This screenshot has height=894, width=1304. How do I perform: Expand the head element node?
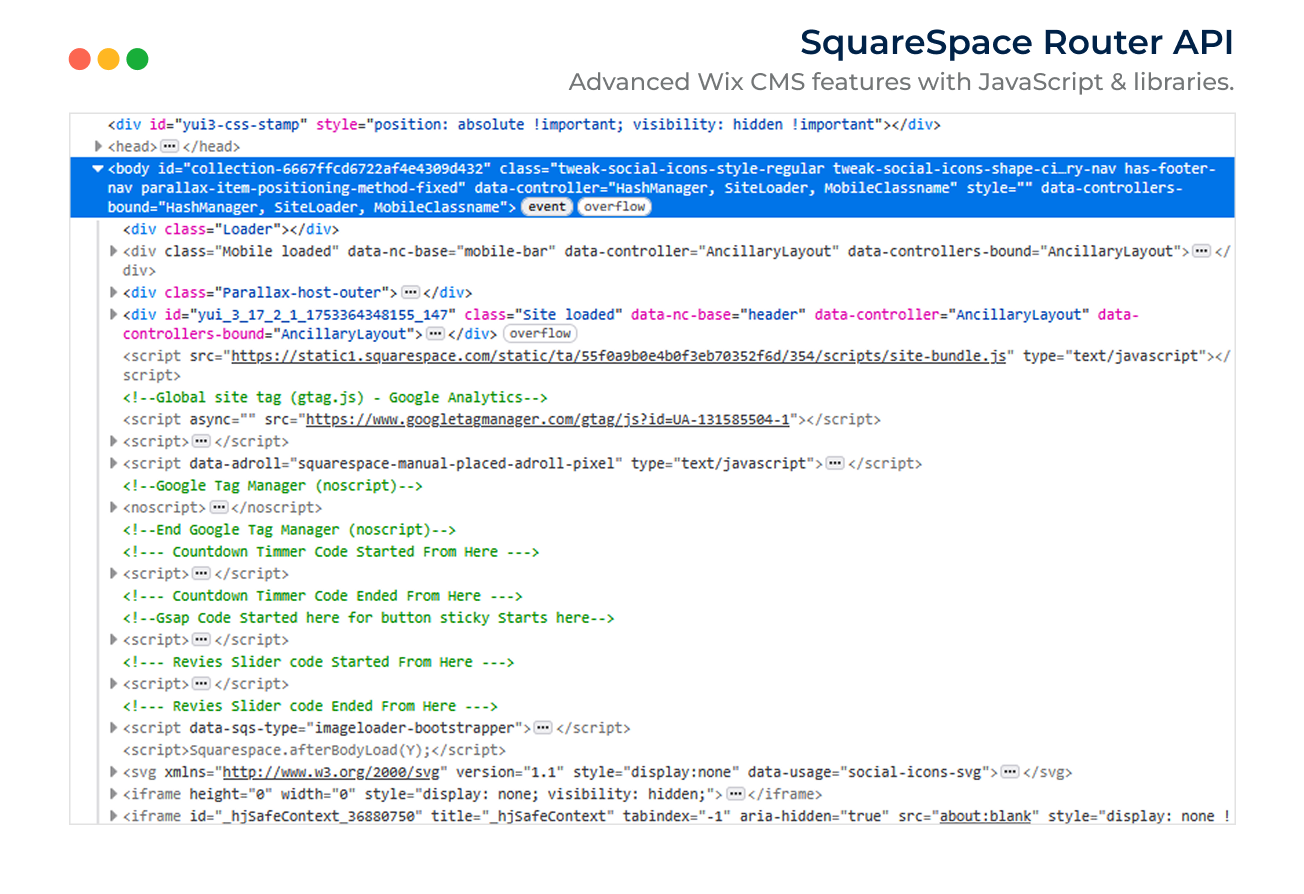click(98, 146)
